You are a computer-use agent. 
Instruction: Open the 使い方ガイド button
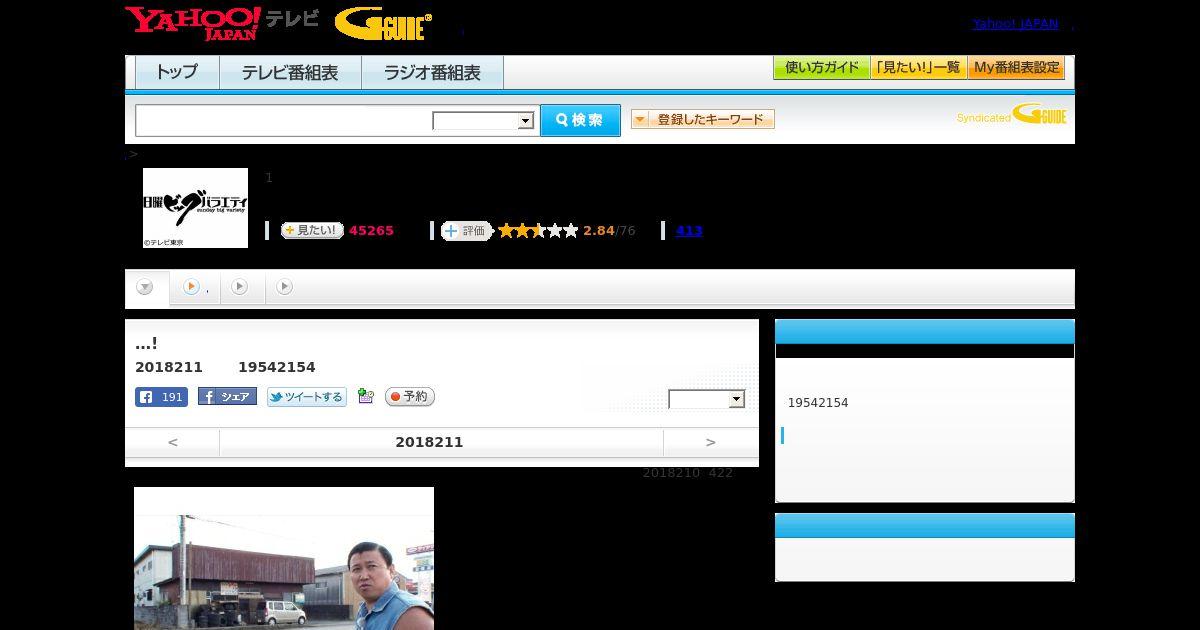pyautogui.click(x=822, y=68)
